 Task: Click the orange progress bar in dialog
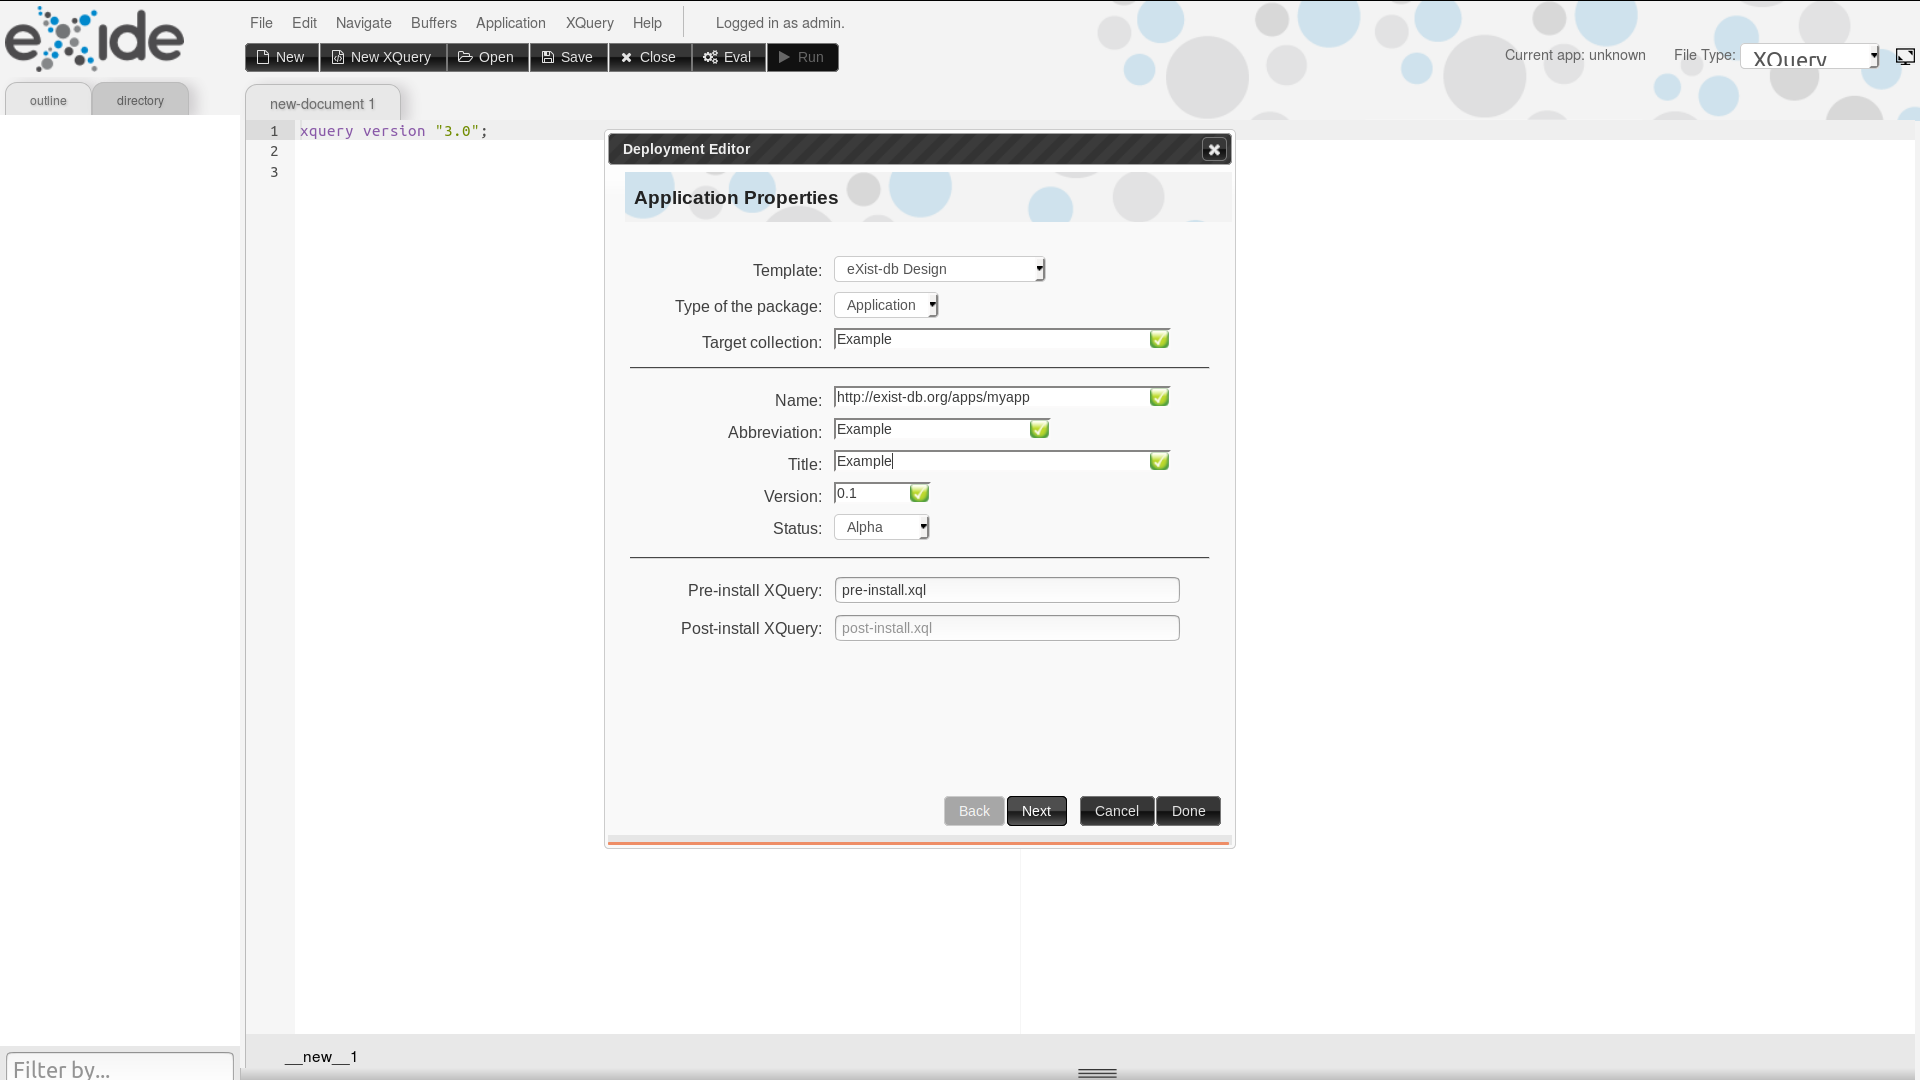coord(918,843)
